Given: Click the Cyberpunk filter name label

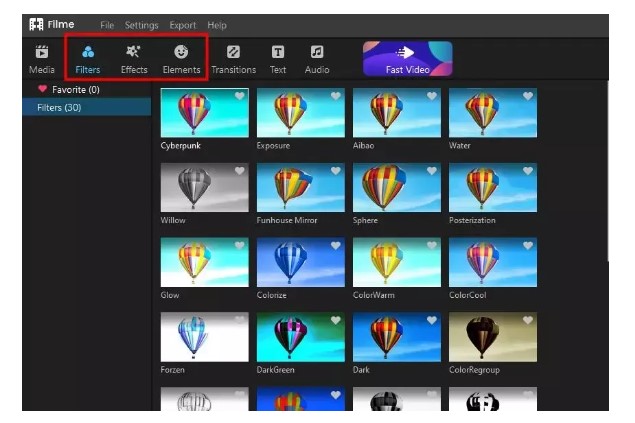Looking at the screenshot, I should tap(181, 146).
